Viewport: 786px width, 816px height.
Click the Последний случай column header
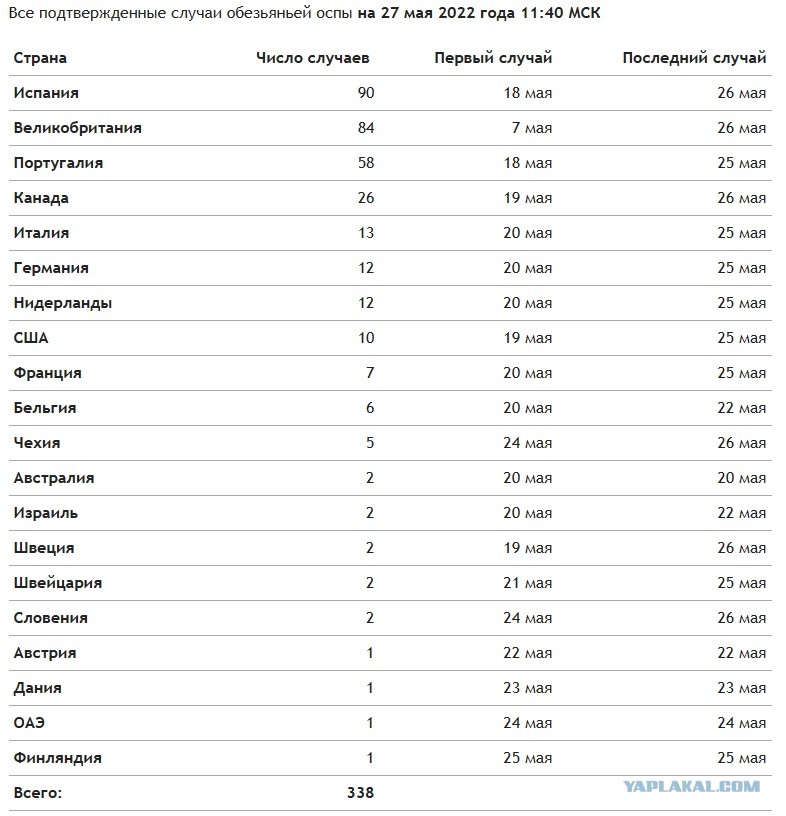(x=694, y=58)
